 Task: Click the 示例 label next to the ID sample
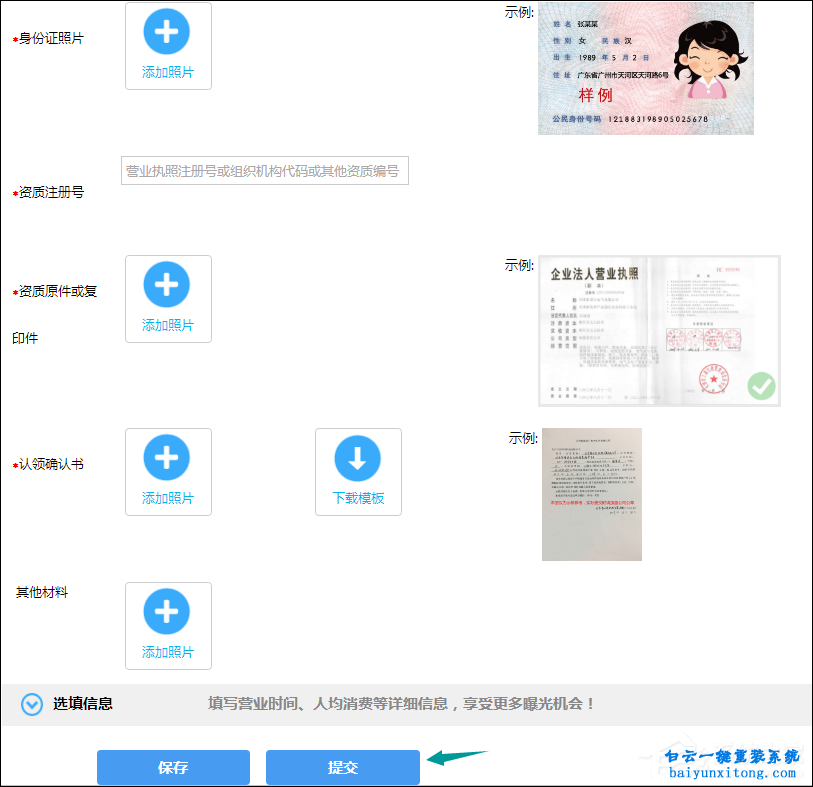(519, 13)
